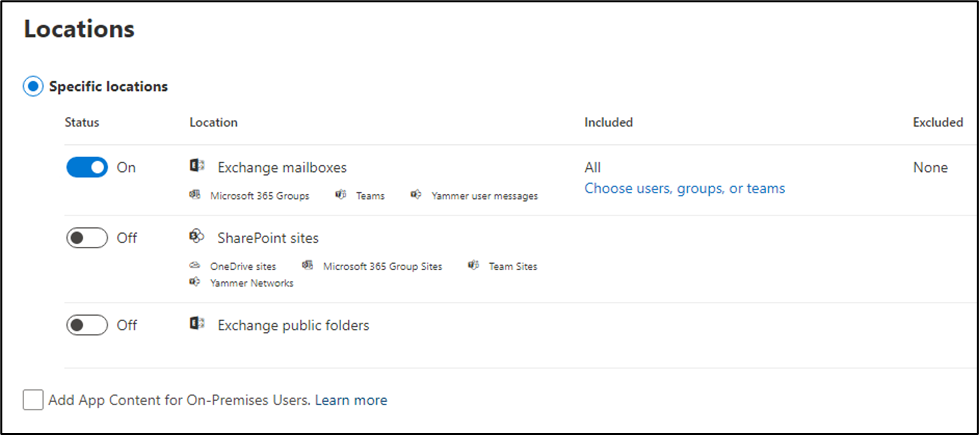Click the Exchange public folders icon

pos(197,324)
